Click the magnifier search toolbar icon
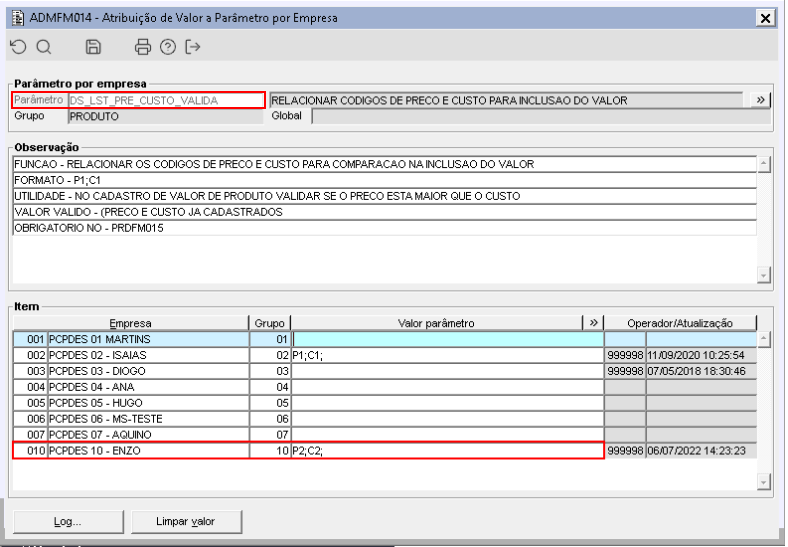788x547 pixels. 44,47
